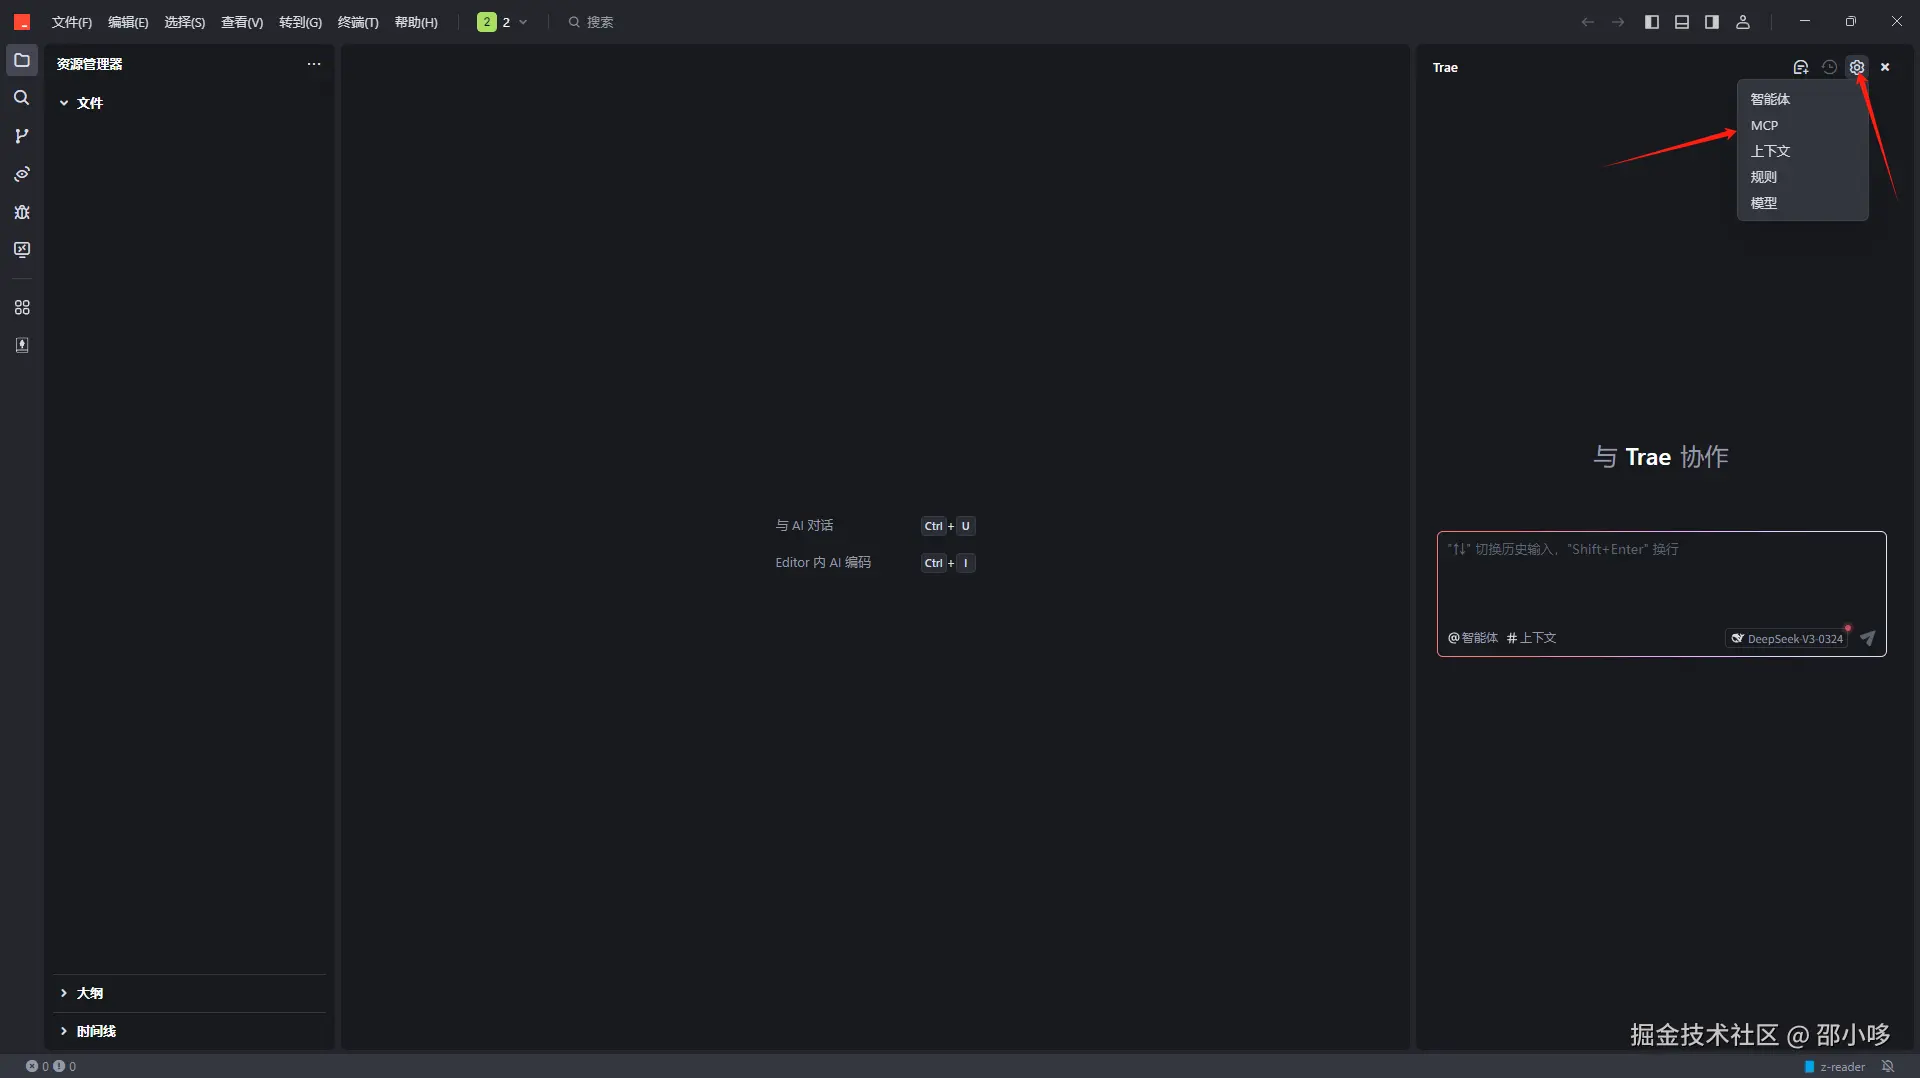
Task: Open chat history clock icon
Action: click(1829, 67)
